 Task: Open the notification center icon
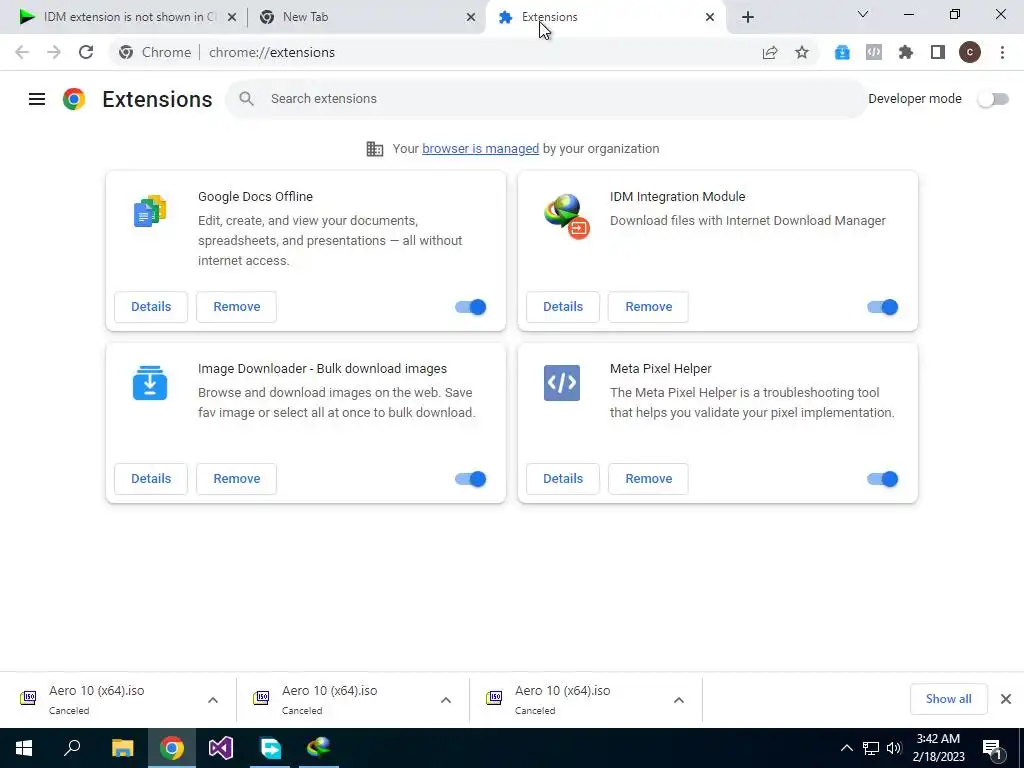(x=992, y=748)
